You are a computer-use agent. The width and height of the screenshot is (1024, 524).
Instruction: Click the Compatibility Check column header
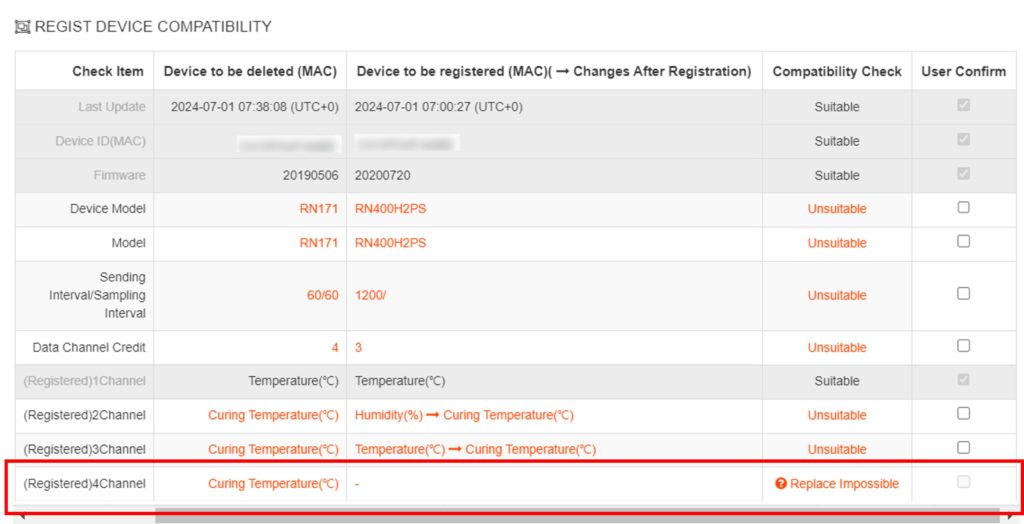(x=837, y=72)
